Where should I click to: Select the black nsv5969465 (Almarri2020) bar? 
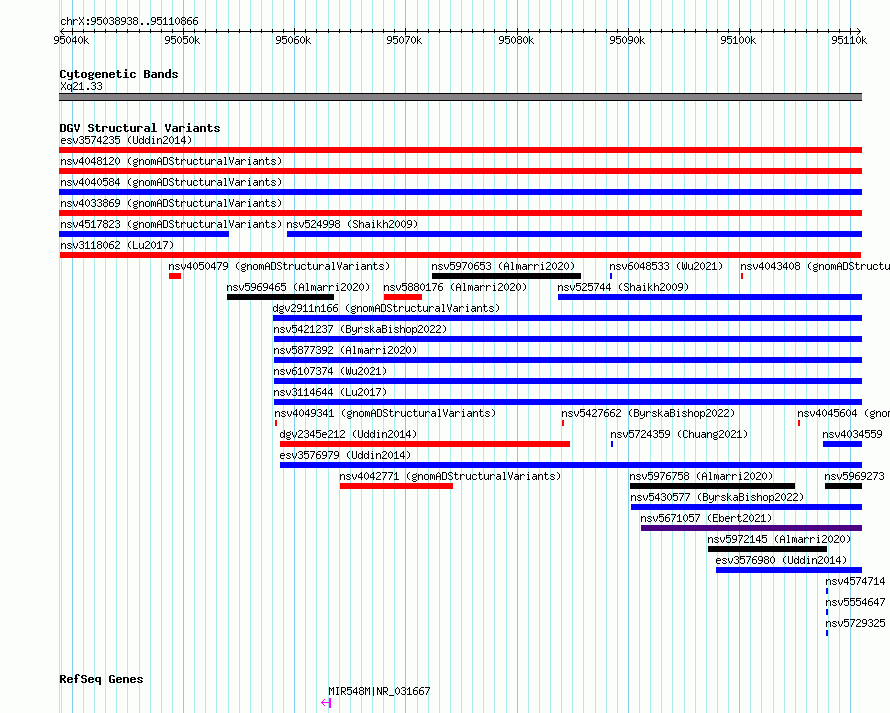tap(280, 297)
